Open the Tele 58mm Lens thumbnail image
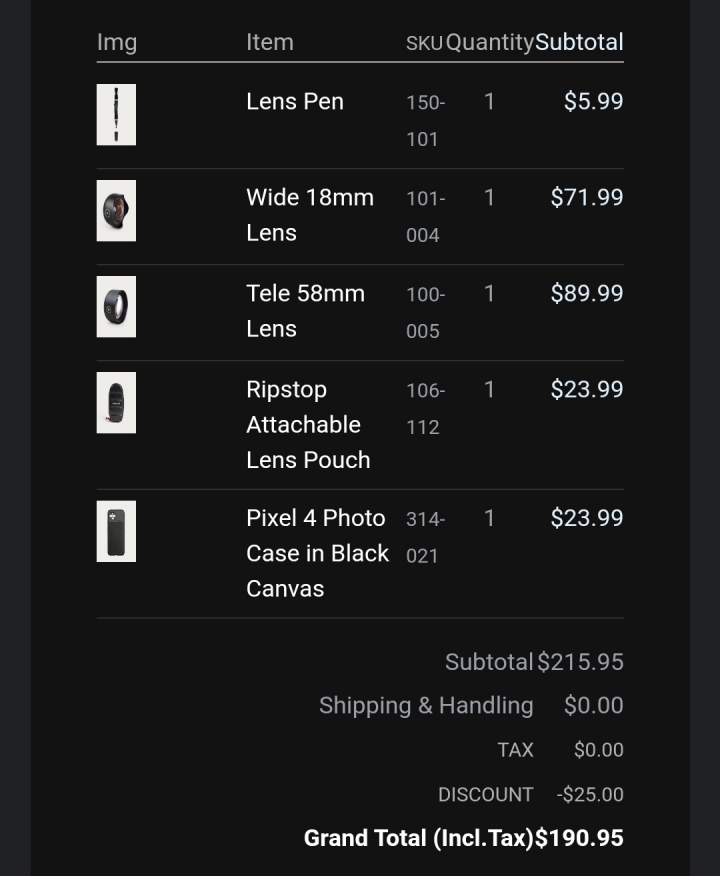This screenshot has width=720, height=876. point(116,307)
